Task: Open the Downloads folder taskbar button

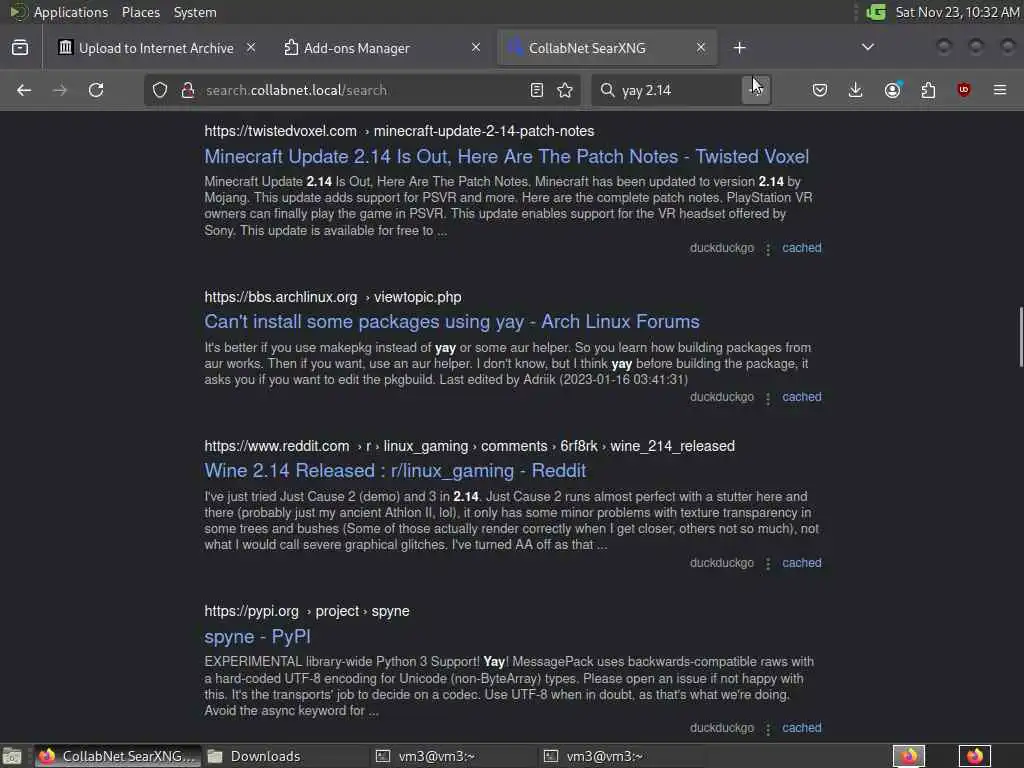Action: click(x=284, y=756)
